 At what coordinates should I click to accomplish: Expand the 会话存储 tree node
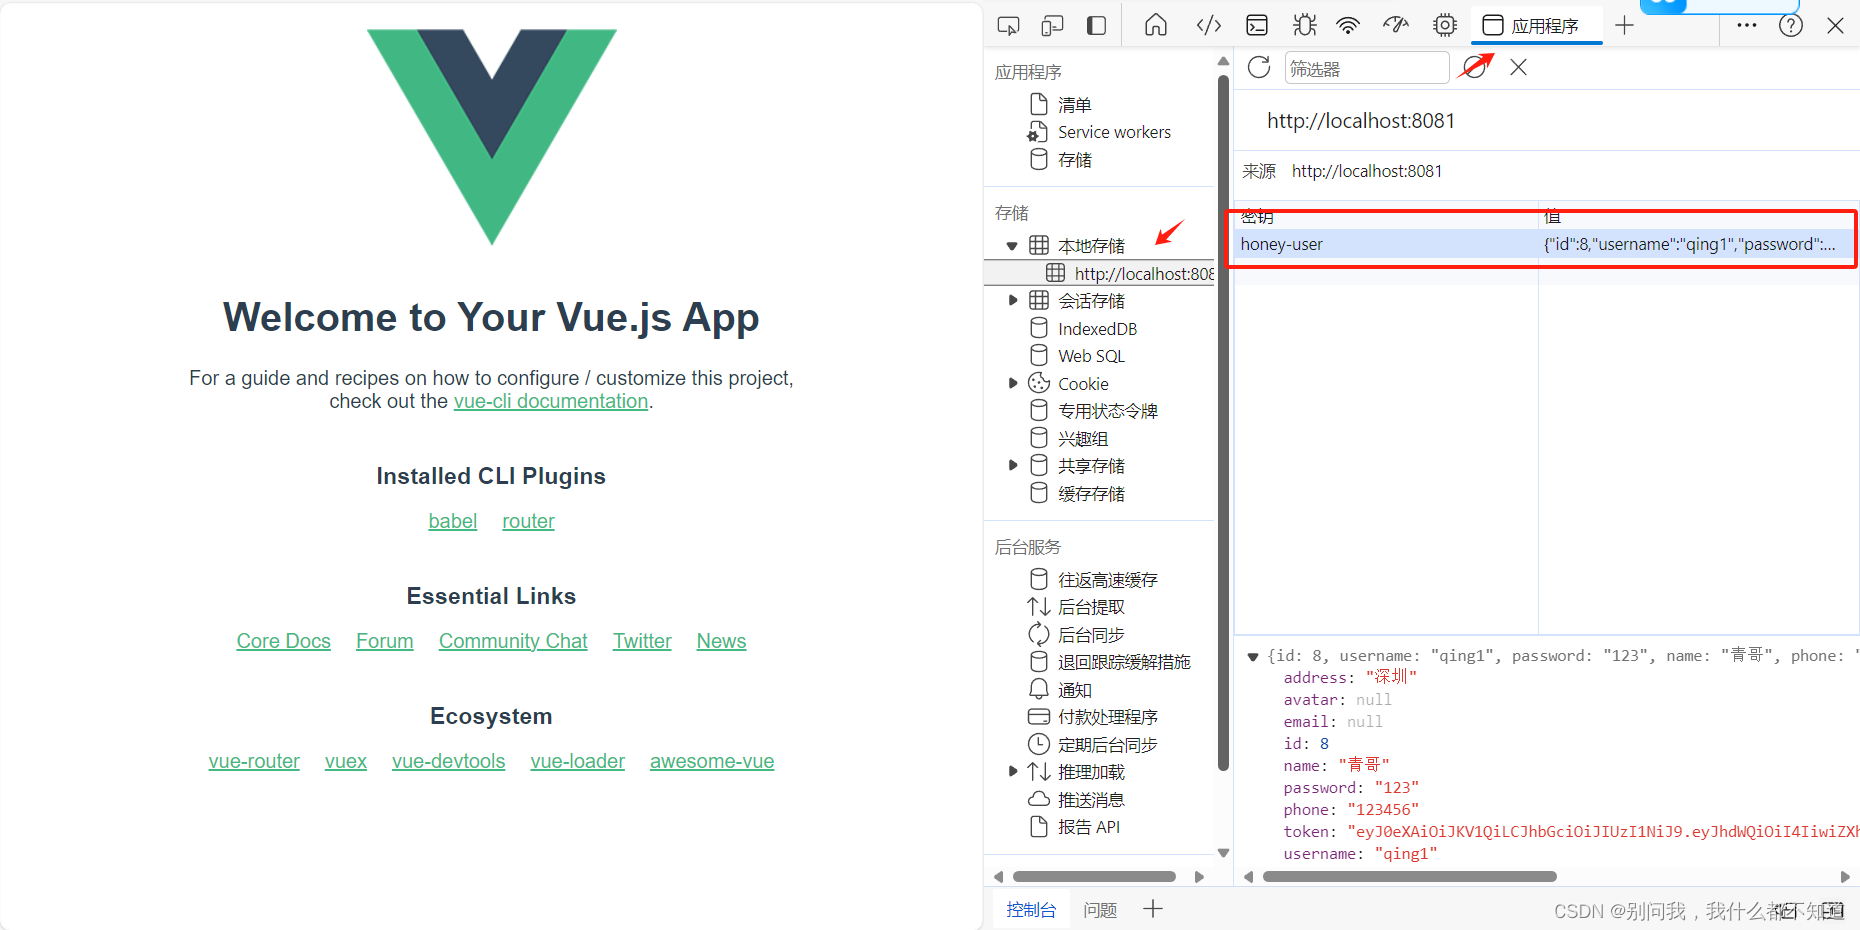point(1012,300)
